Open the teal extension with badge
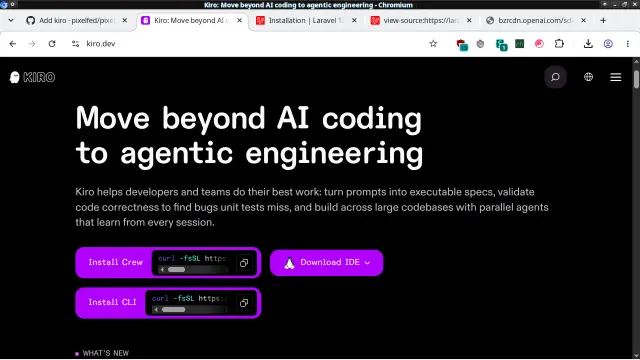 pos(501,44)
